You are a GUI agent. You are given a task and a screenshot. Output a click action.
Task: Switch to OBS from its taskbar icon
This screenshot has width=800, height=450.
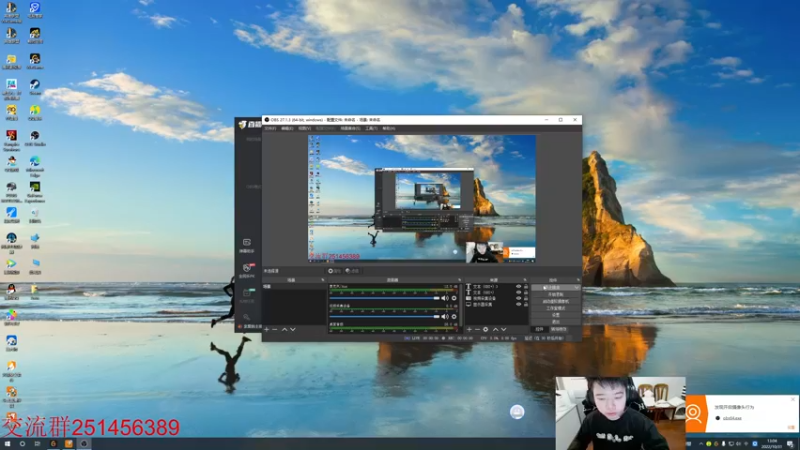(84, 444)
